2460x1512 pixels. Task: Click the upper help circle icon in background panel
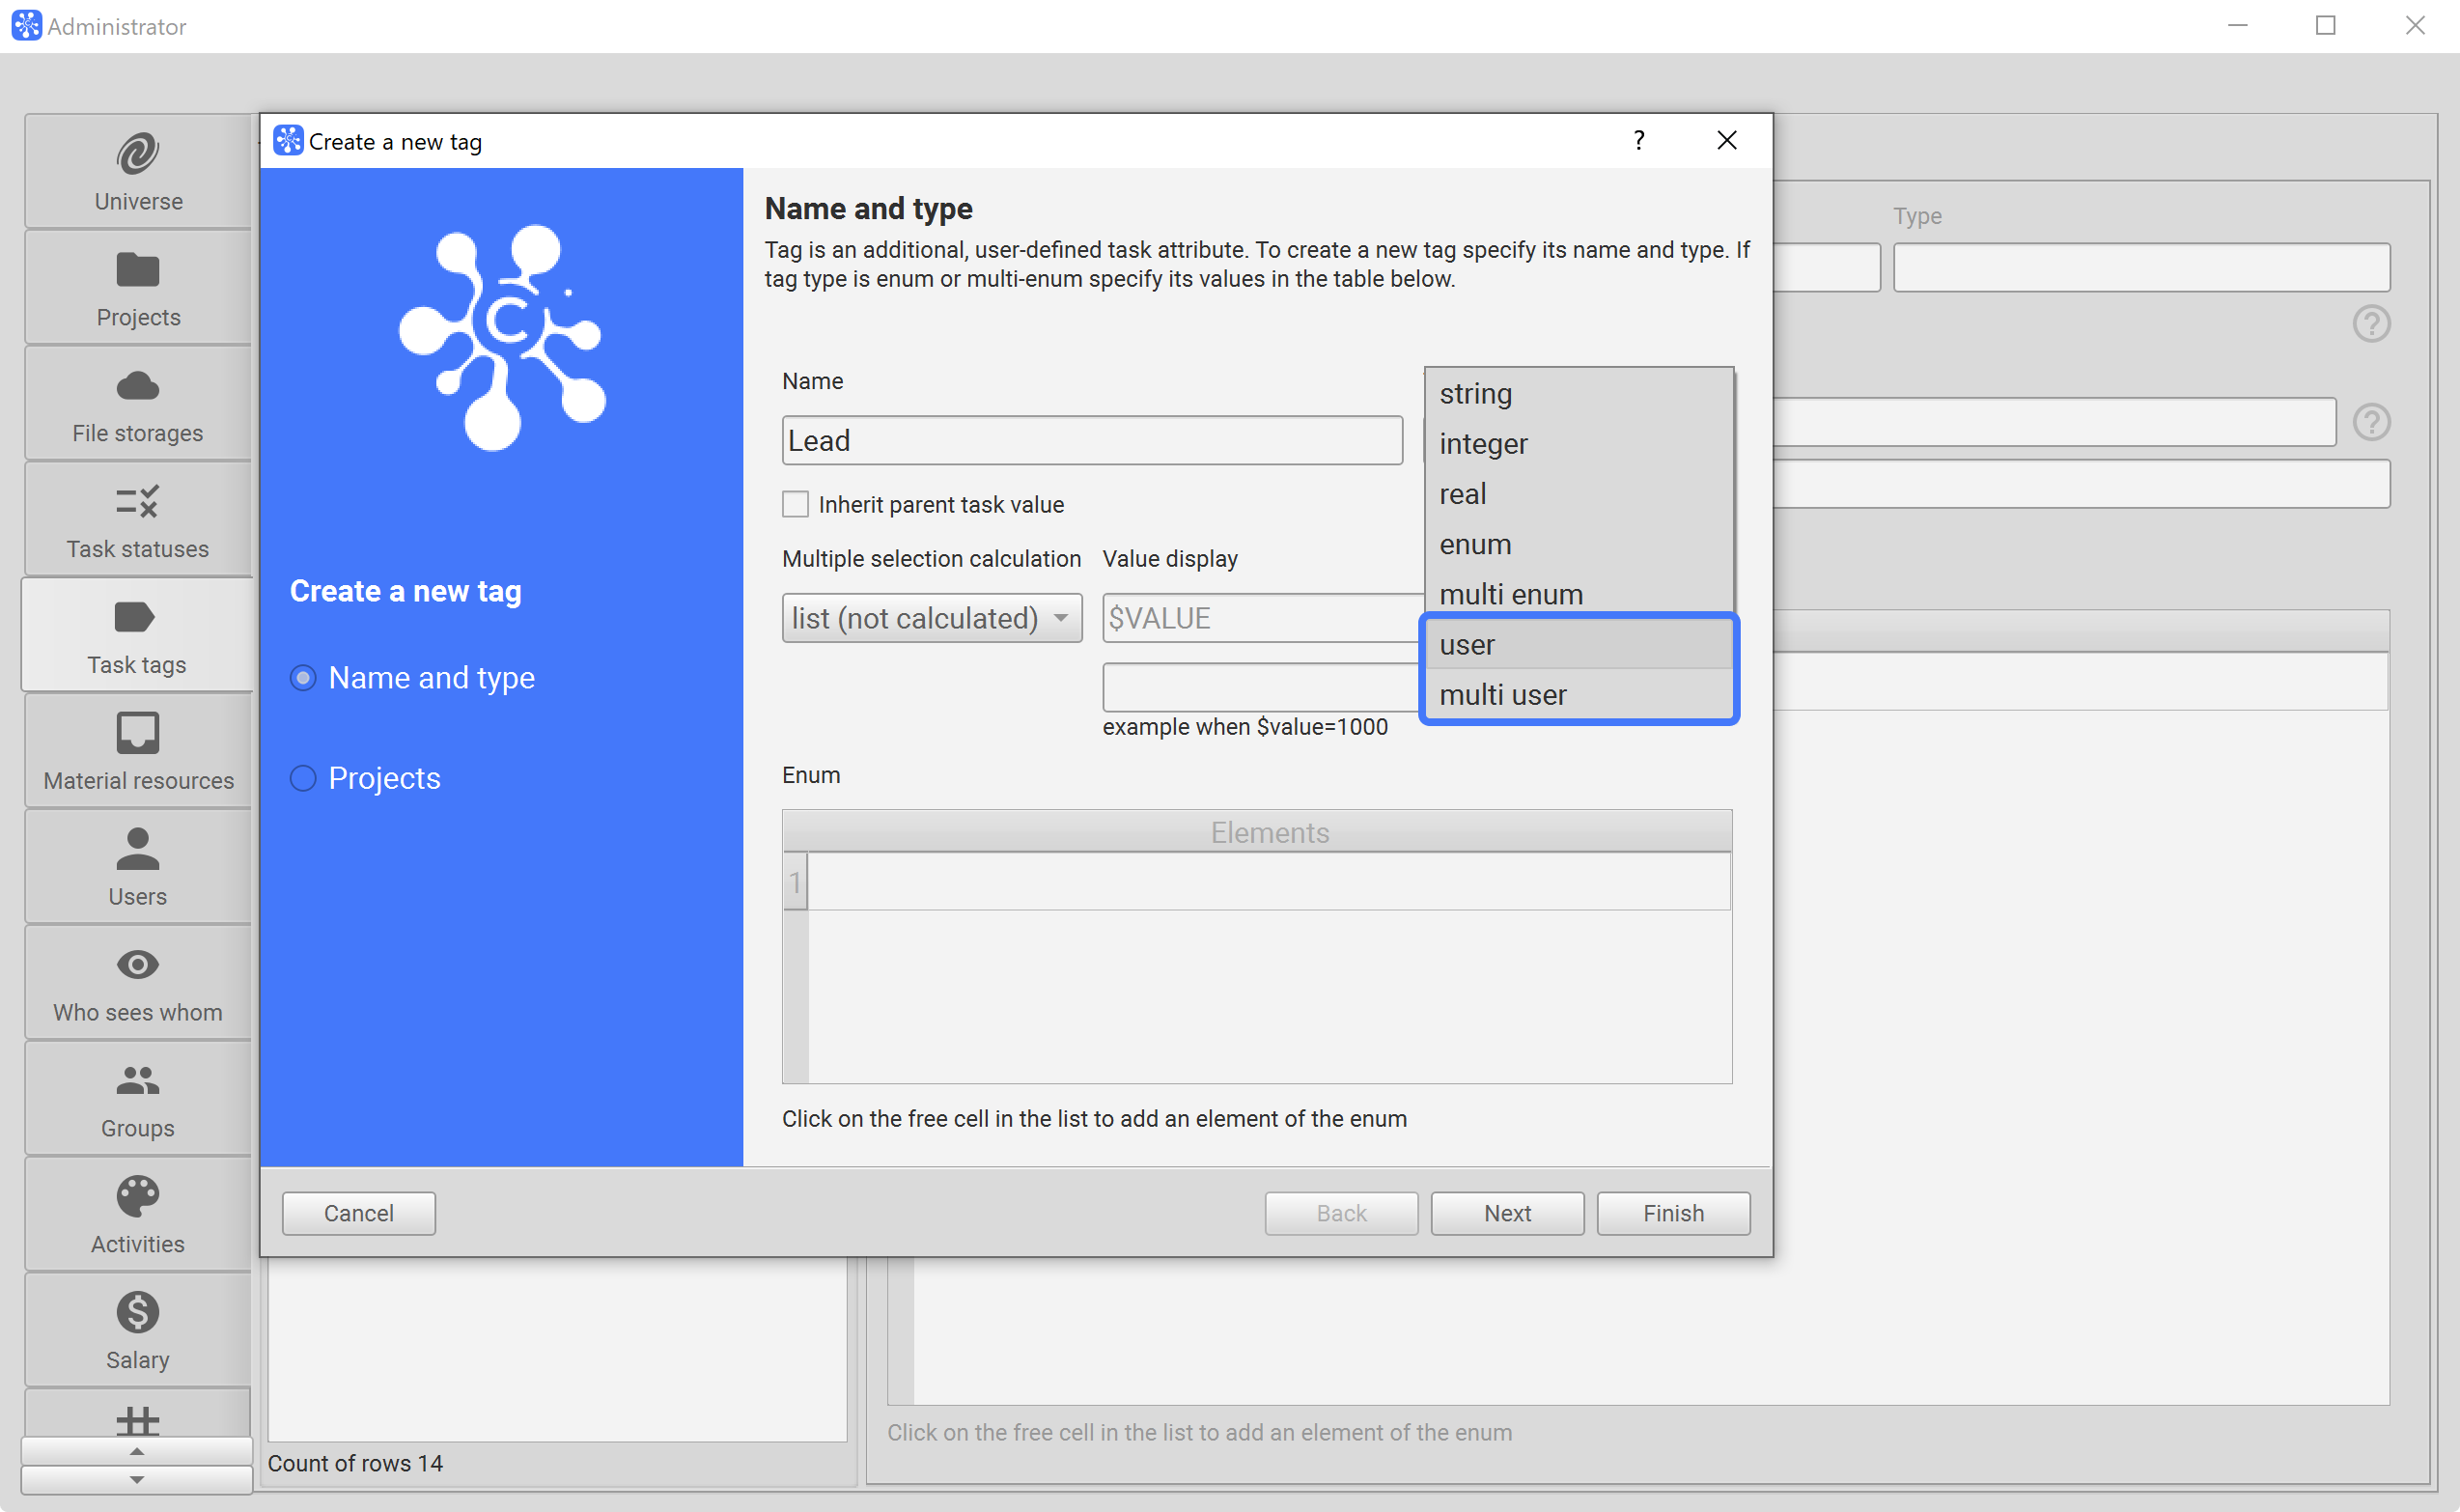click(x=2371, y=324)
